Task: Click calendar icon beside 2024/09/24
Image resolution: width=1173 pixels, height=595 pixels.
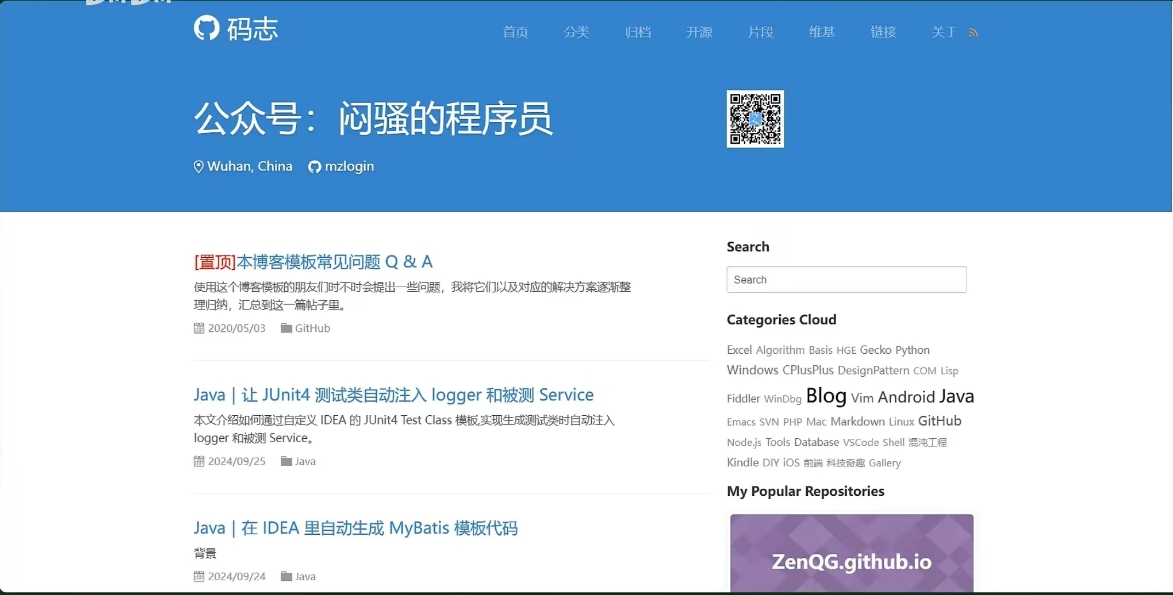Action: click(x=199, y=576)
